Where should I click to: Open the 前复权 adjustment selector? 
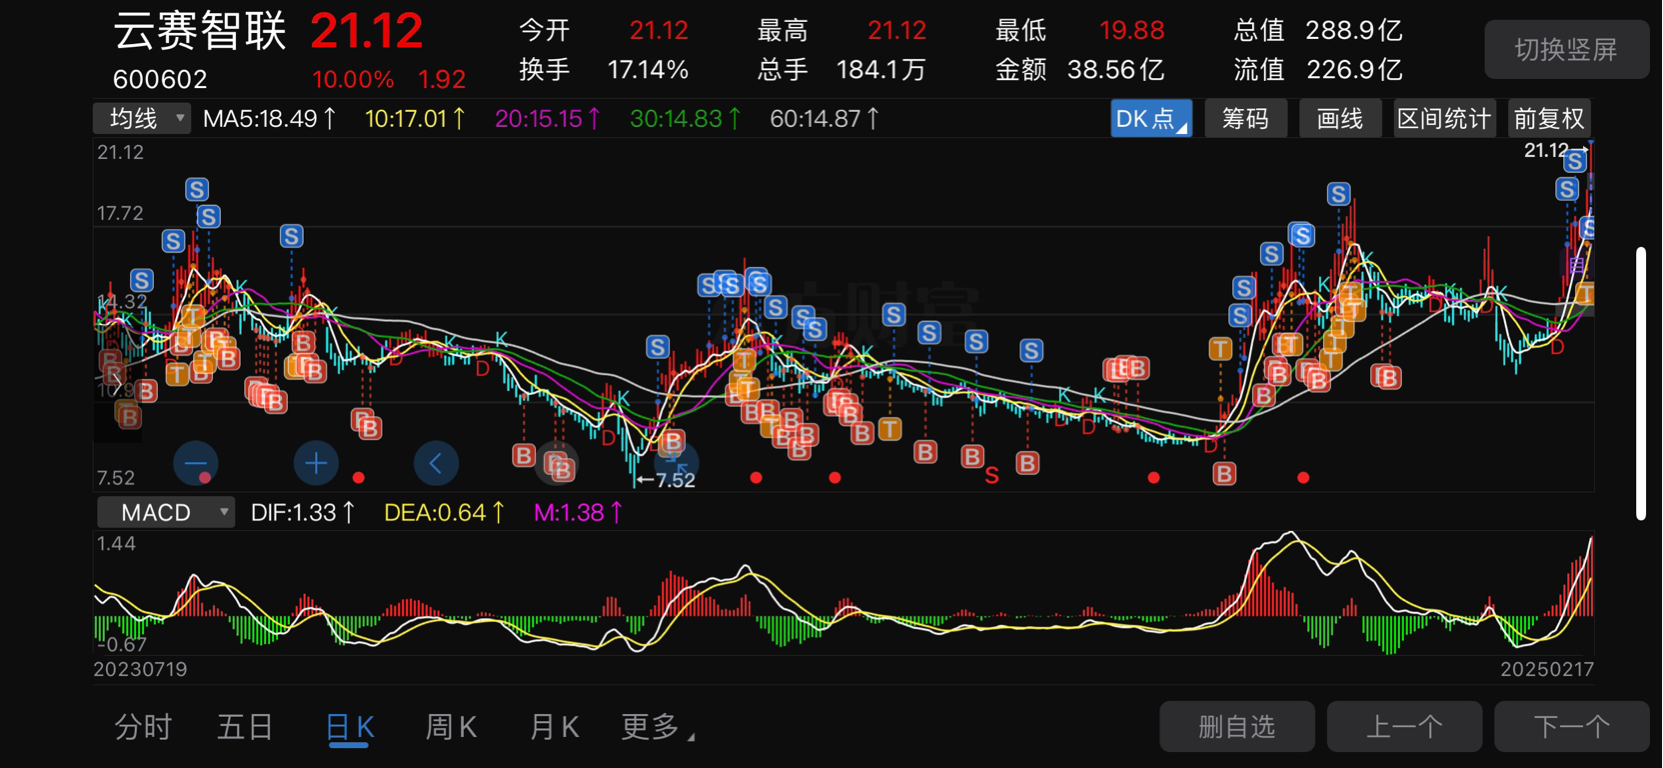(x=1549, y=119)
